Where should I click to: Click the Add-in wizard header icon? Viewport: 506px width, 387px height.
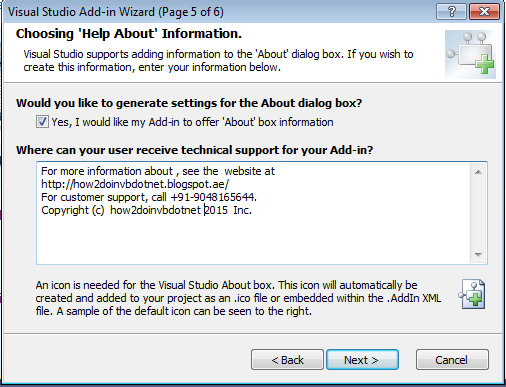[x=470, y=54]
